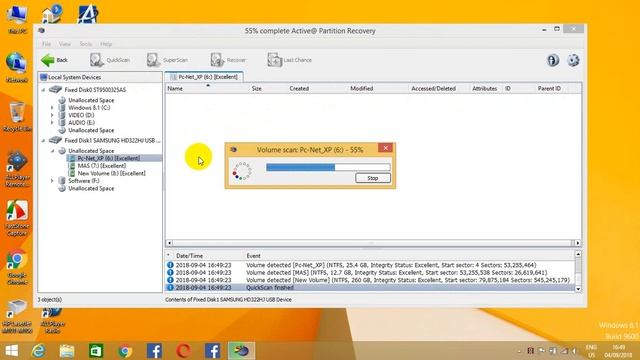
Task: Open the Recycle Bin desktop icon
Action: [x=17, y=117]
